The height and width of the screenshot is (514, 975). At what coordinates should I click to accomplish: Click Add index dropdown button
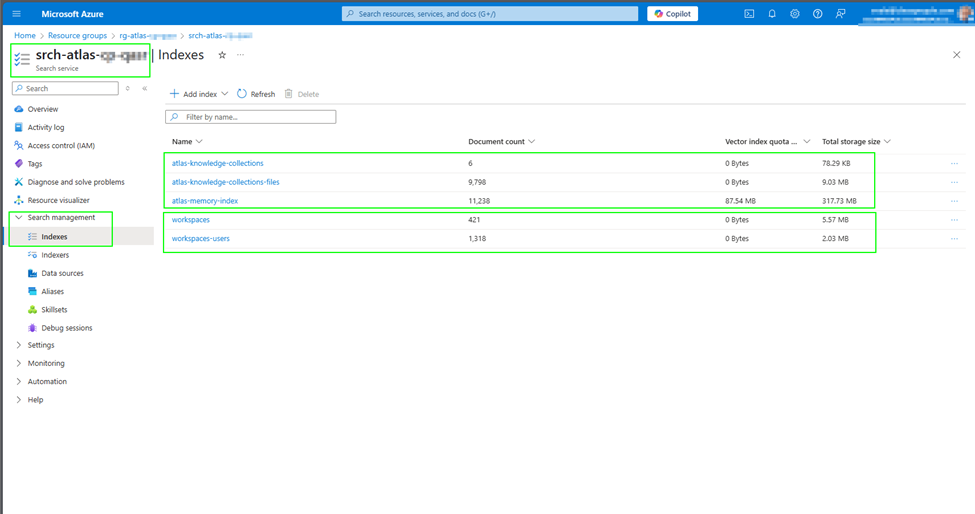coord(199,94)
